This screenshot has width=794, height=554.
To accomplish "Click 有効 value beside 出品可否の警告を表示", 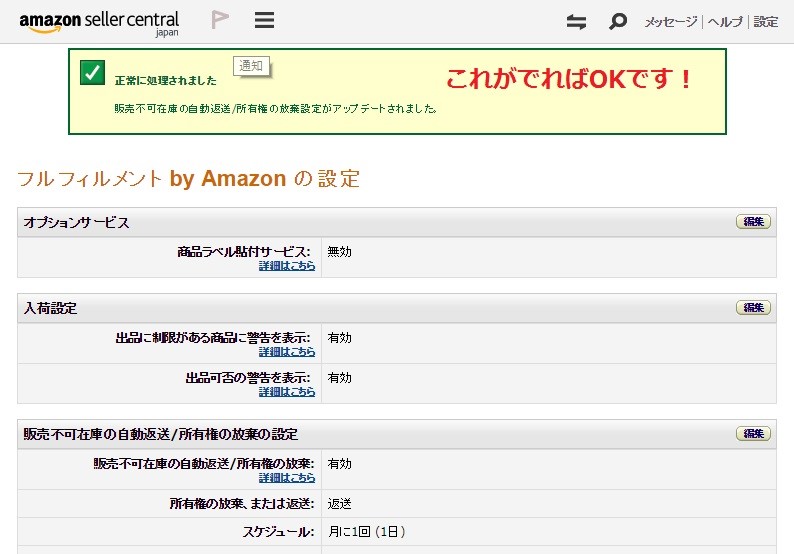I will 339,378.
